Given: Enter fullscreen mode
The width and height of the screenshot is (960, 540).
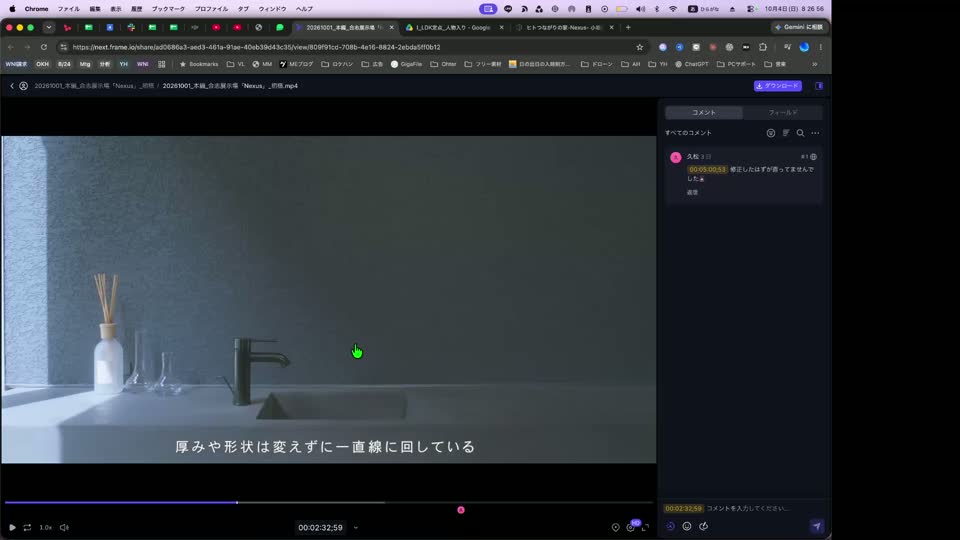Looking at the screenshot, I should [x=645, y=527].
